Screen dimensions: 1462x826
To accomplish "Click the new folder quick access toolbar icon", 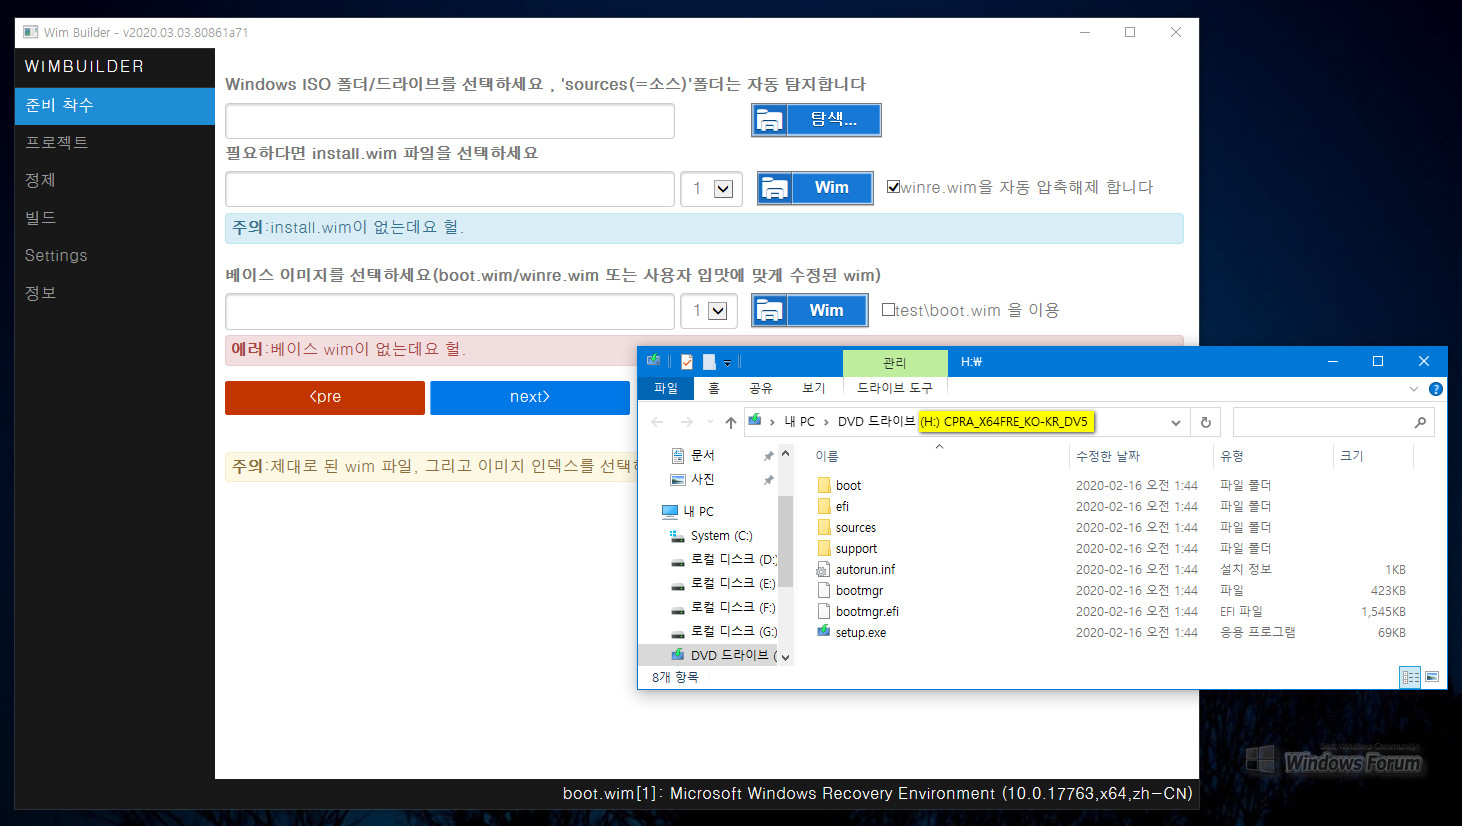I will click(709, 361).
